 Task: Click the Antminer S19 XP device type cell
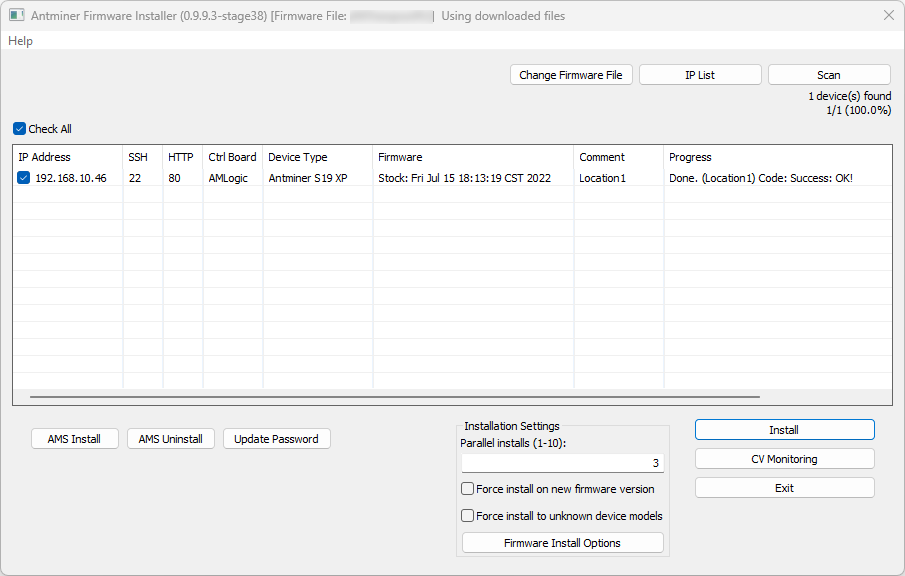[308, 178]
